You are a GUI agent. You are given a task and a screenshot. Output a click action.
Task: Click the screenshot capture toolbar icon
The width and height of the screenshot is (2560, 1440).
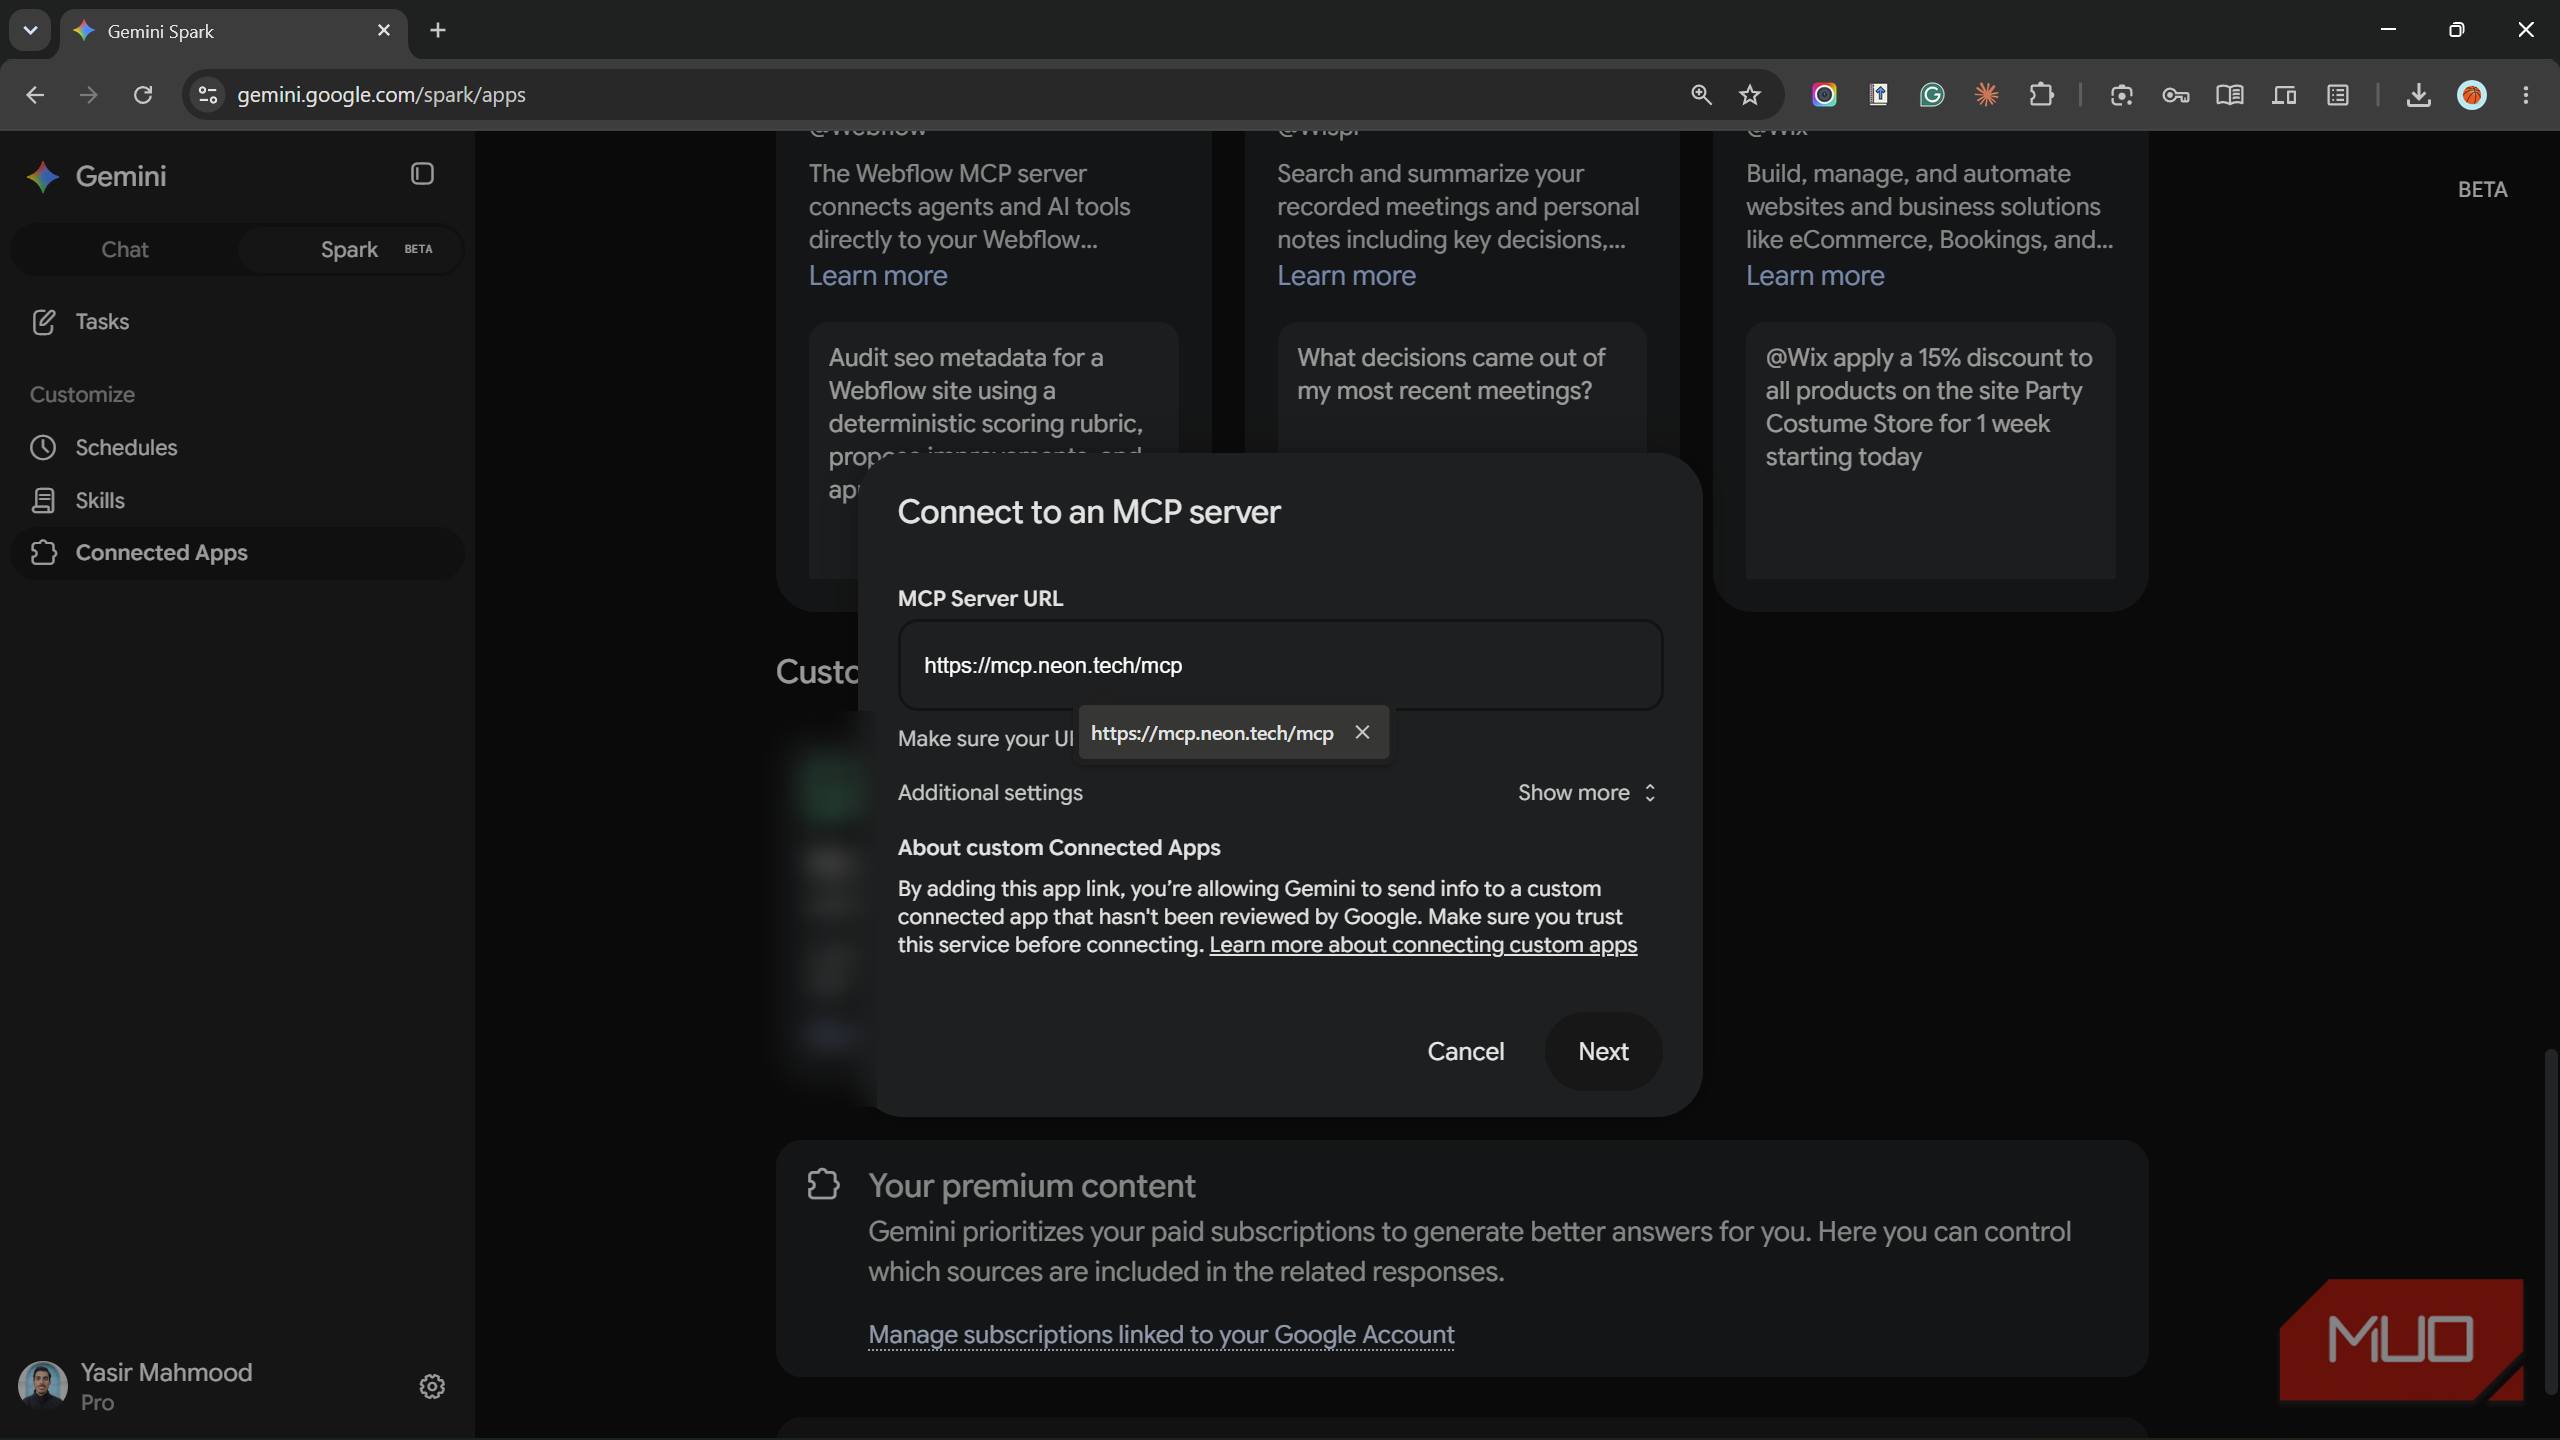(2121, 95)
